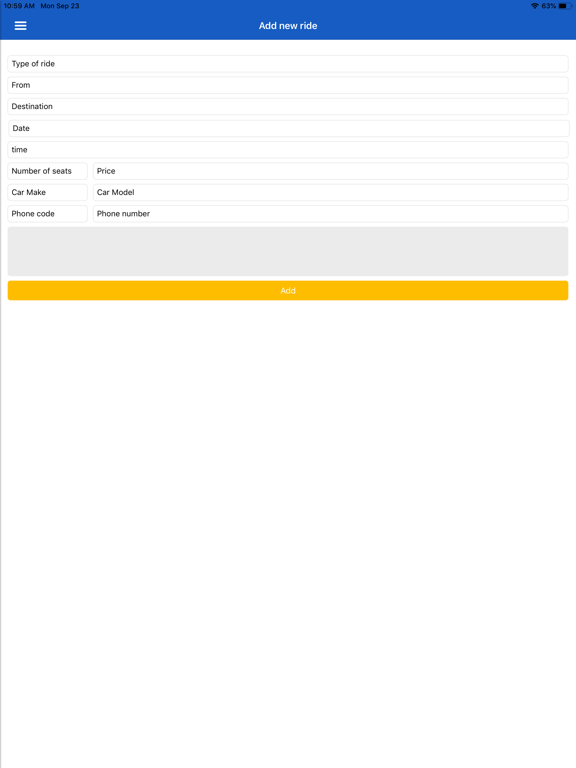Select the Type of ride field
The image size is (576, 768).
pyautogui.click(x=288, y=64)
